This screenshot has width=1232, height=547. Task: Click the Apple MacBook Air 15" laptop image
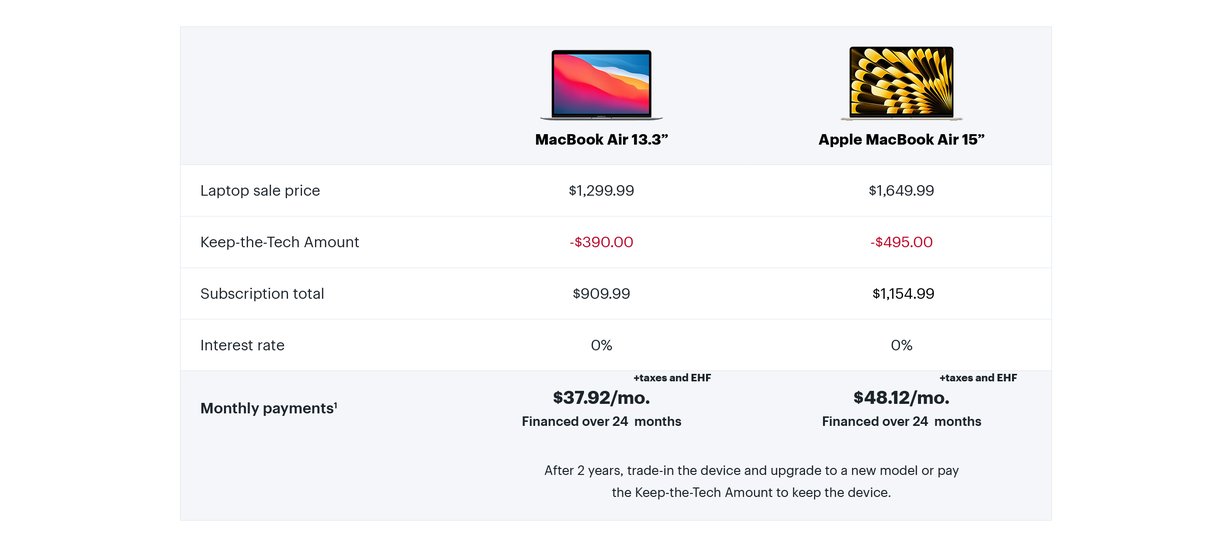(x=901, y=84)
